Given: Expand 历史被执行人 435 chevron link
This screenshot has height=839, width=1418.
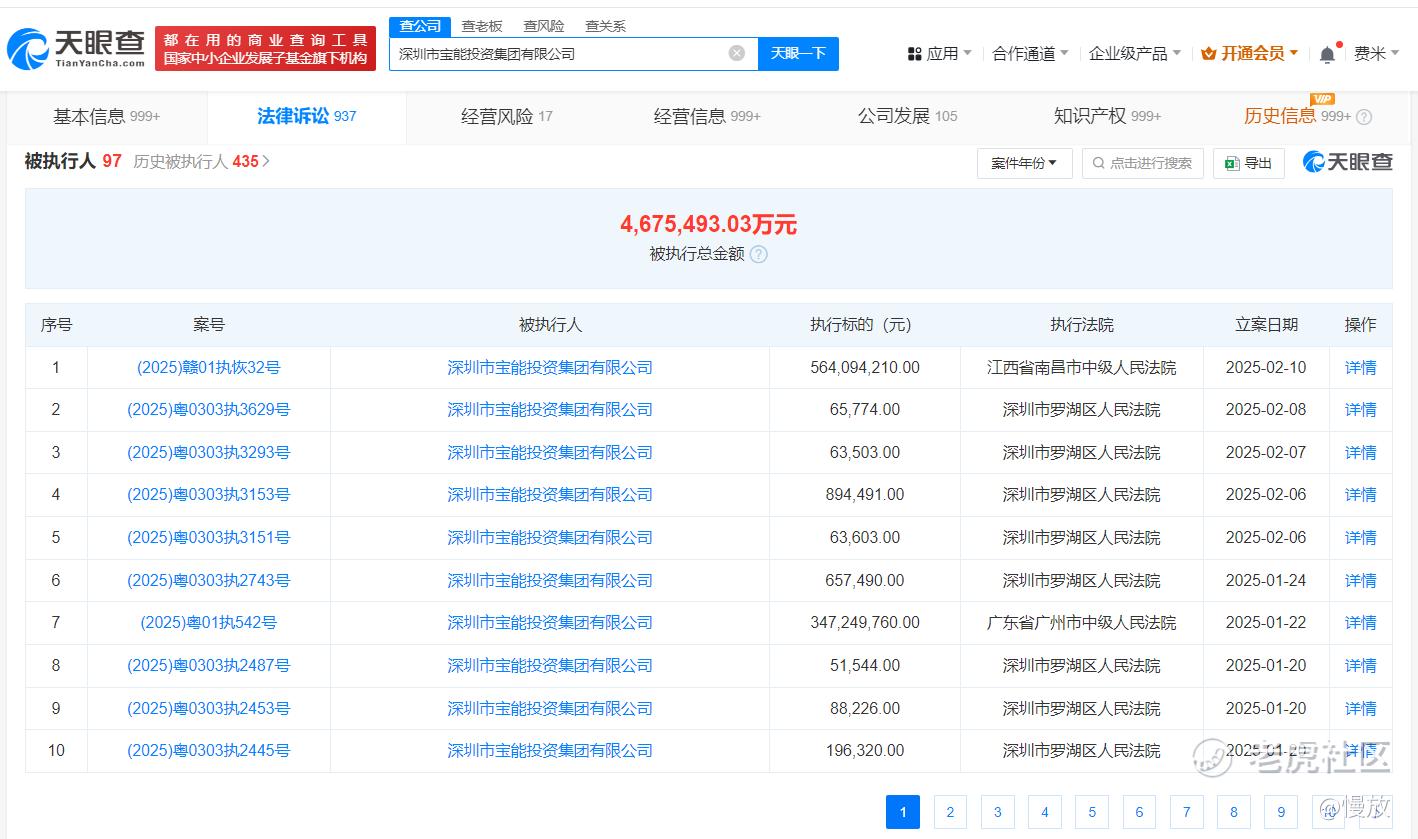Looking at the screenshot, I should click(201, 161).
